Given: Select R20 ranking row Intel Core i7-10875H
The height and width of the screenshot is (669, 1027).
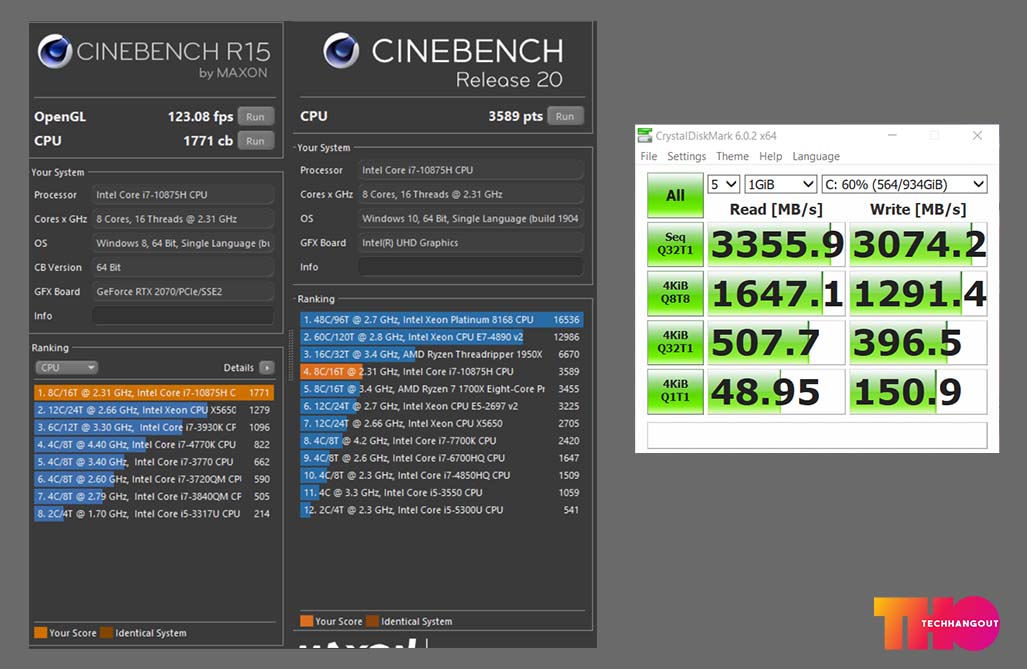Looking at the screenshot, I should (441, 372).
